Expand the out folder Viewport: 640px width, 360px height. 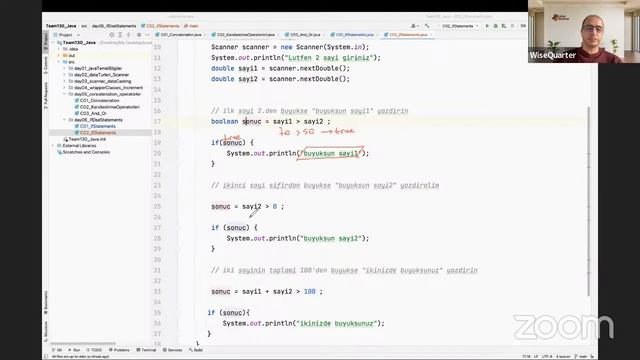(x=59, y=56)
